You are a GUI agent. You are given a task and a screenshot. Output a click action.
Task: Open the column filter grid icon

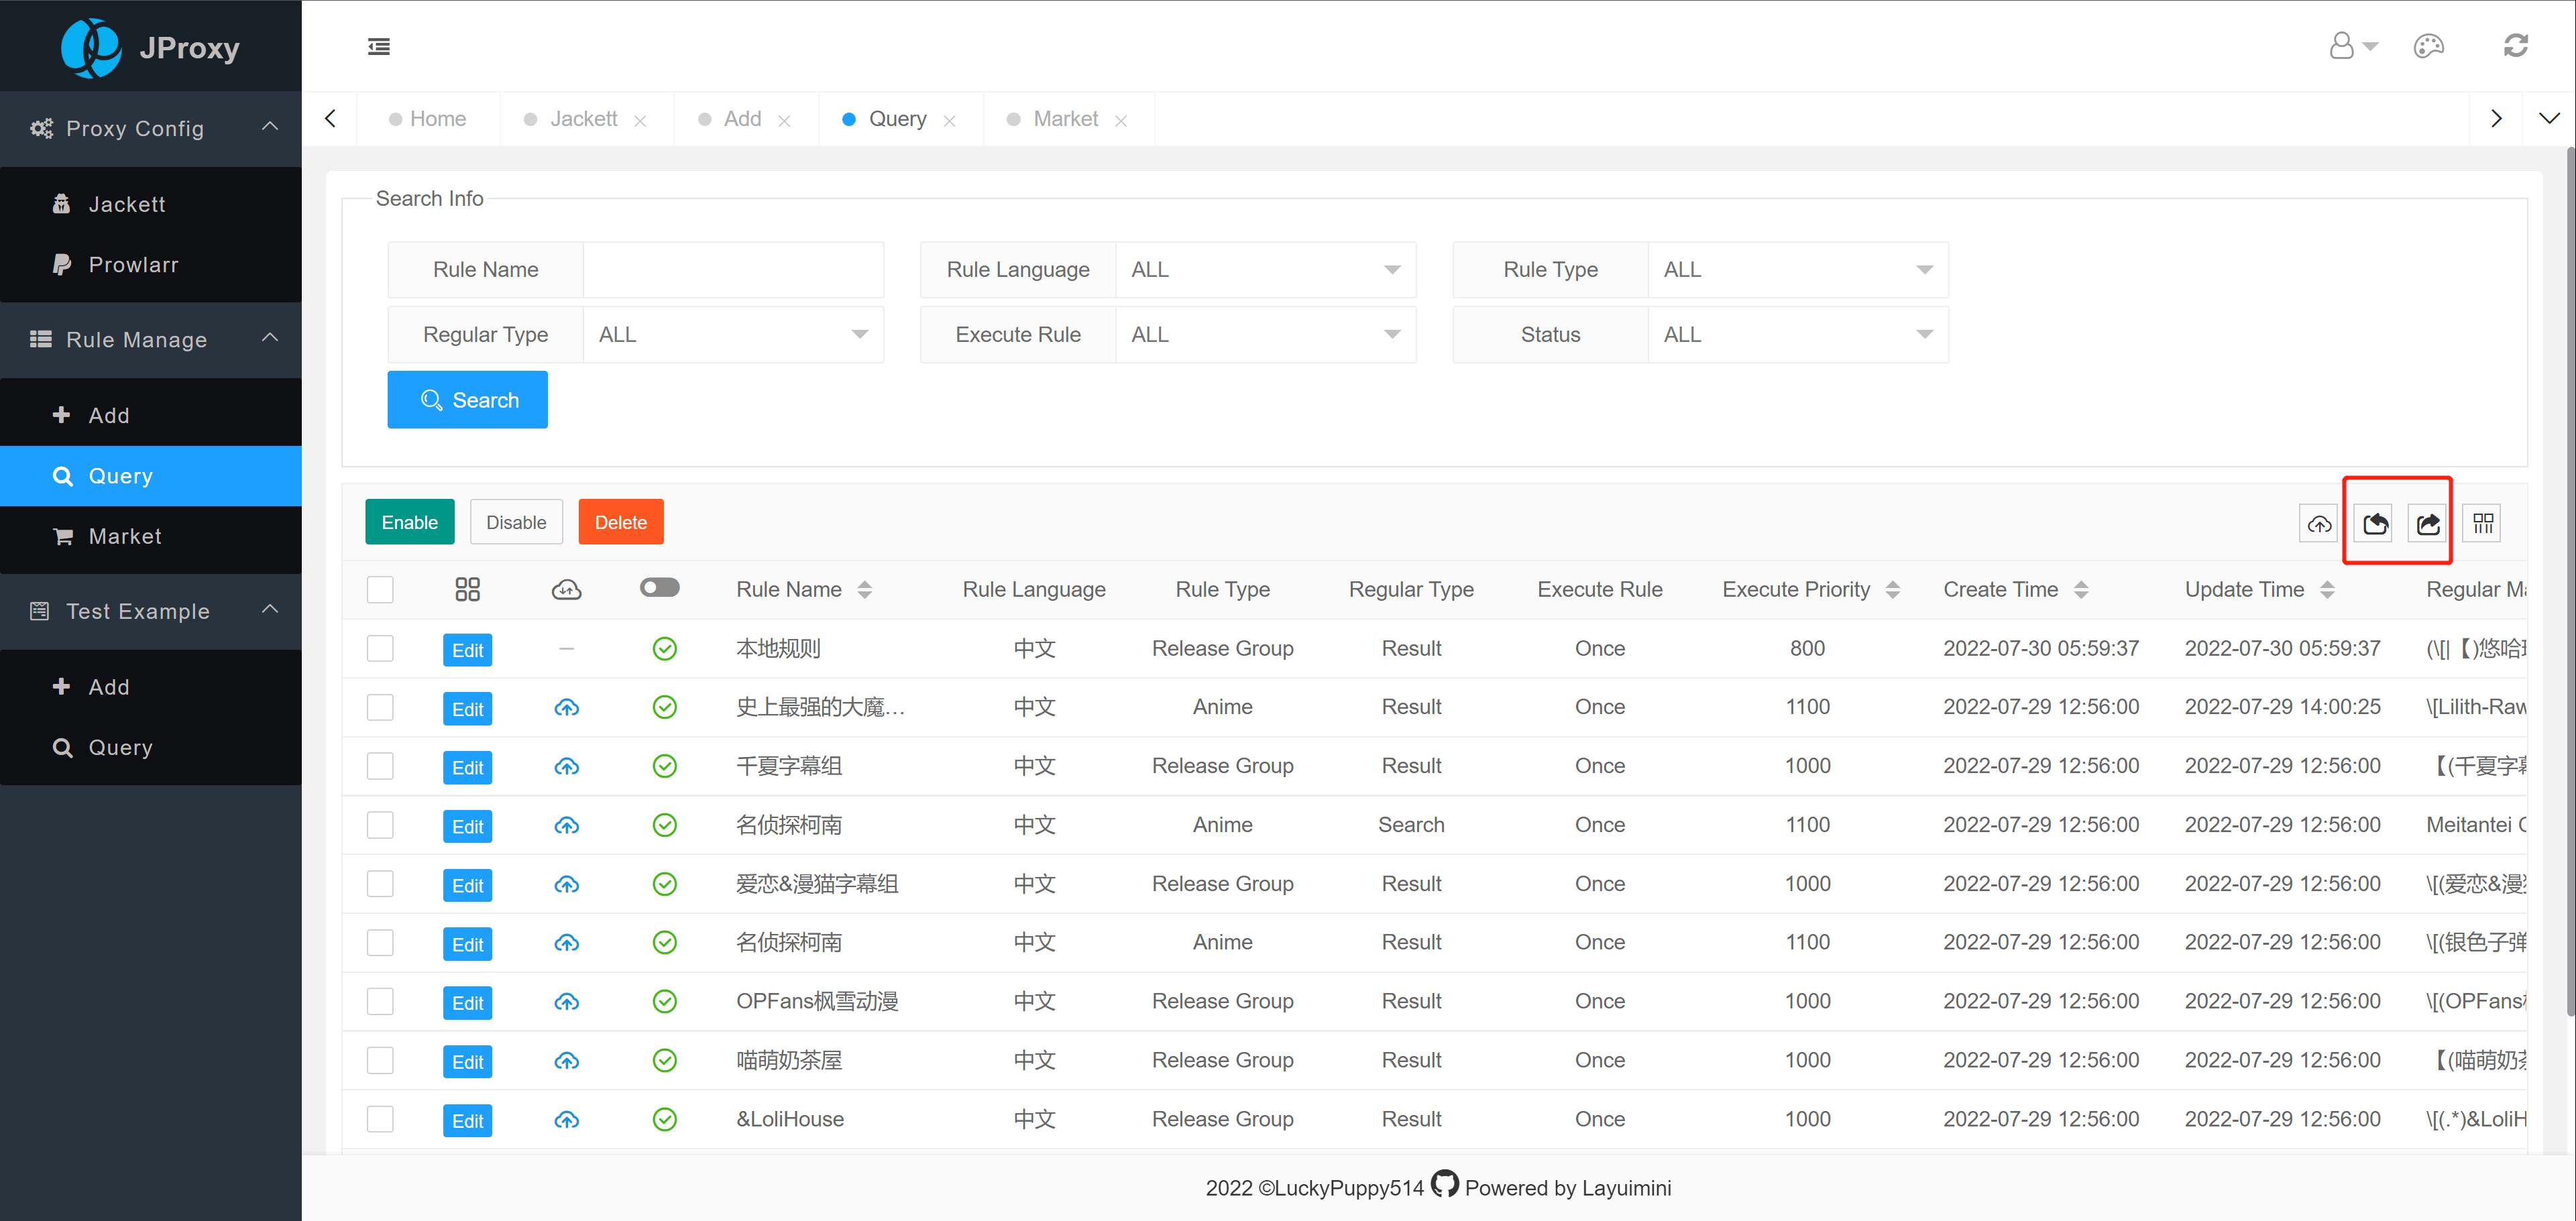point(2482,523)
